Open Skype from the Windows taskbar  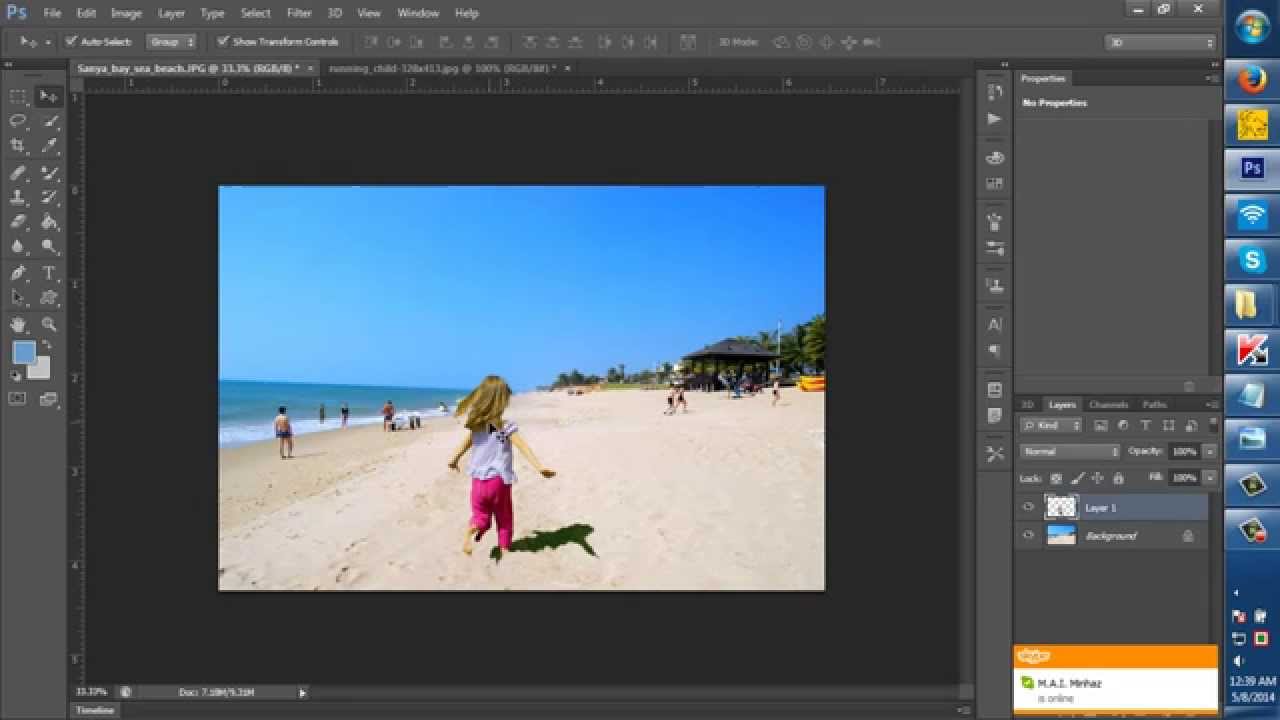pos(1252,260)
